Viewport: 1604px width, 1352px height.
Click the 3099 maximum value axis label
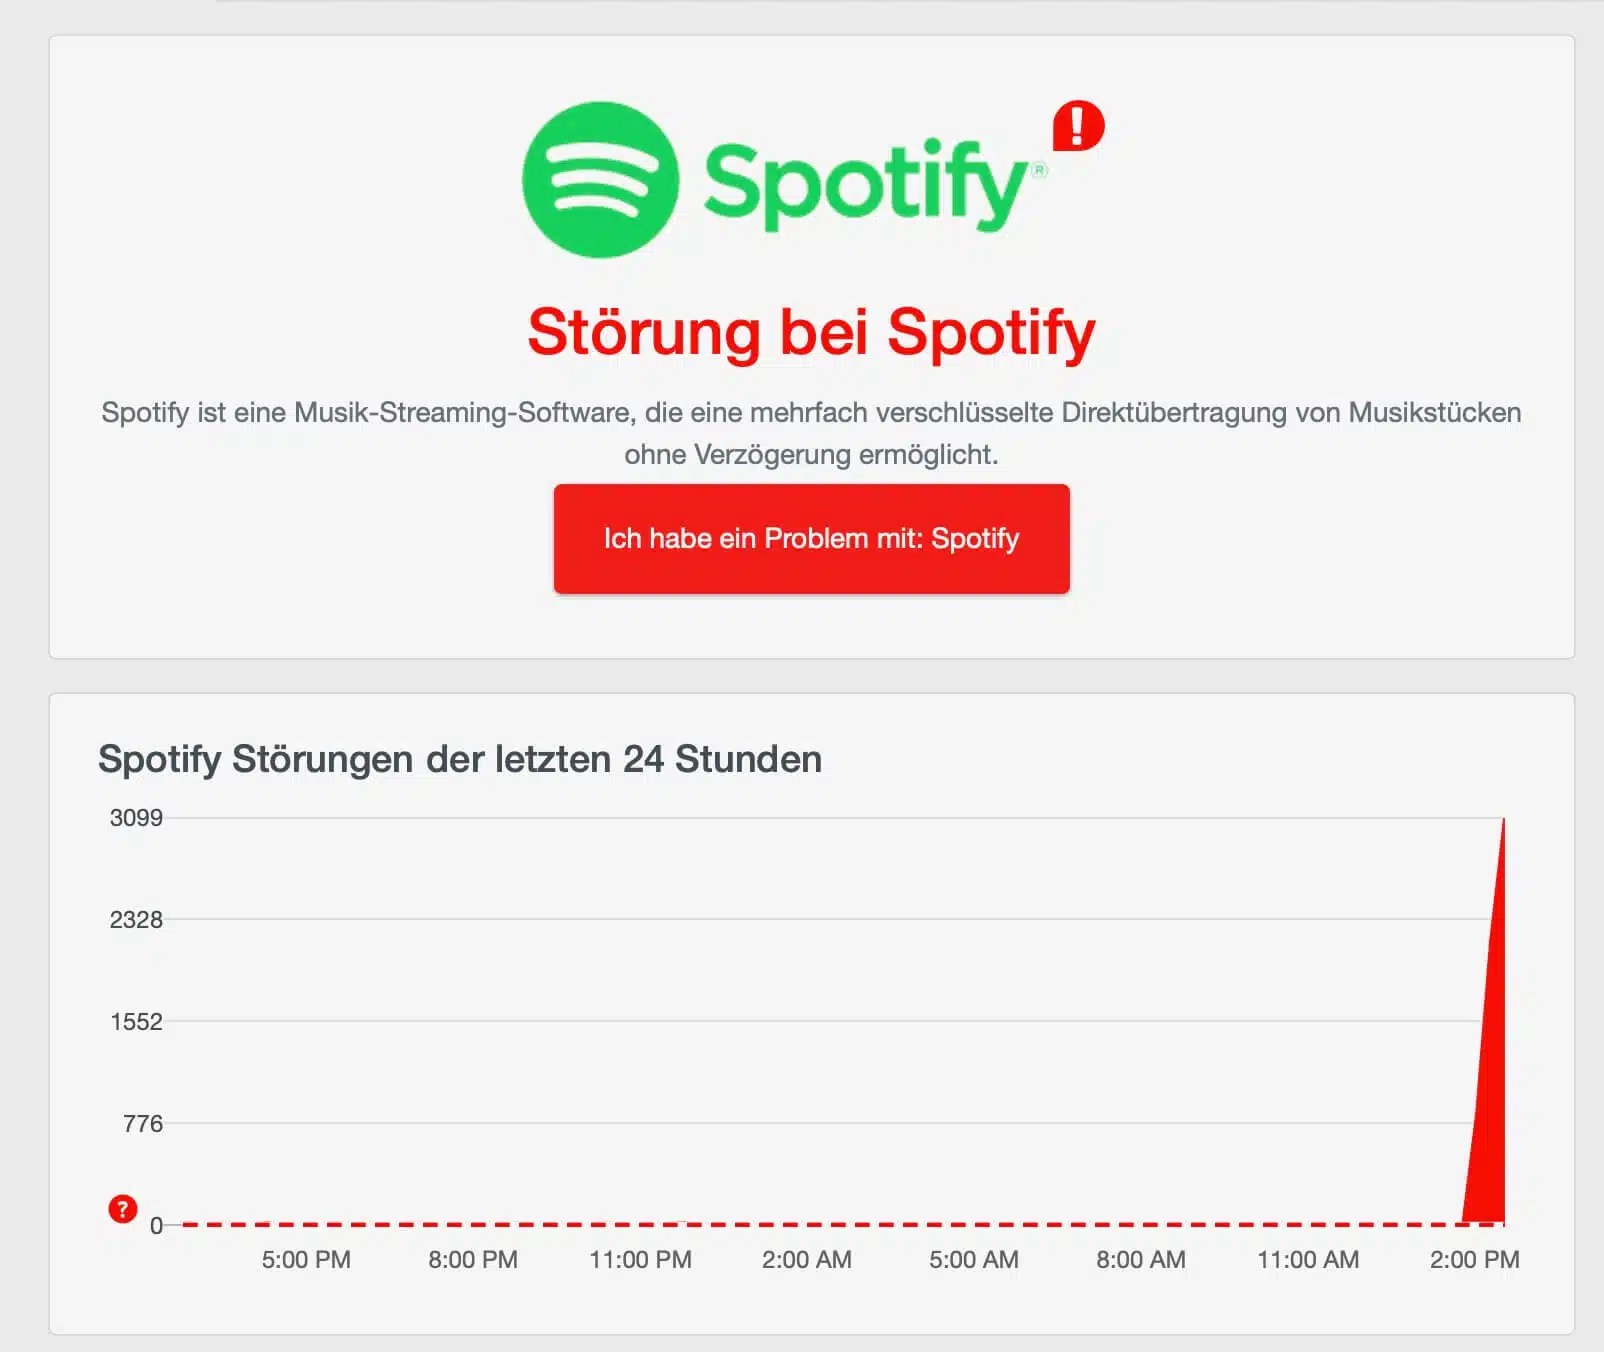[136, 818]
